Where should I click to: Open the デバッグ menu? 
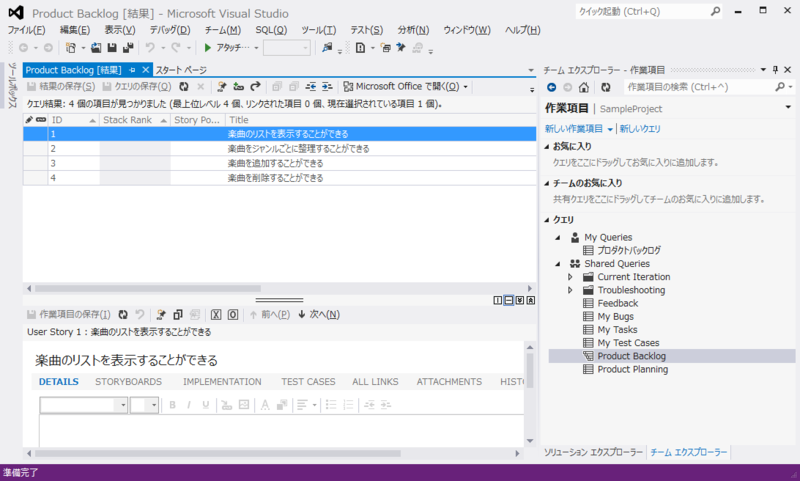point(170,30)
